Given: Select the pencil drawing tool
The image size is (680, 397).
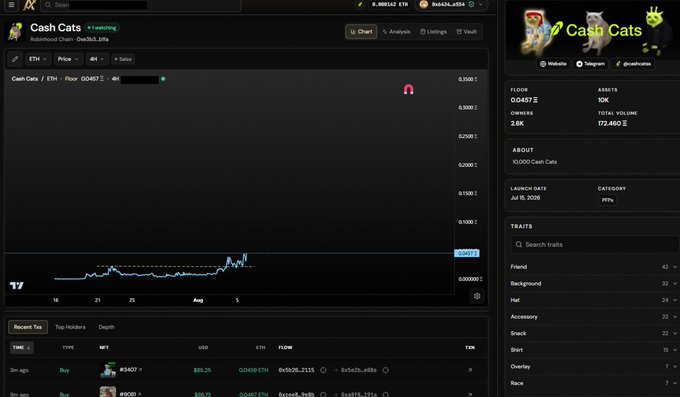Looking at the screenshot, I should tap(15, 59).
